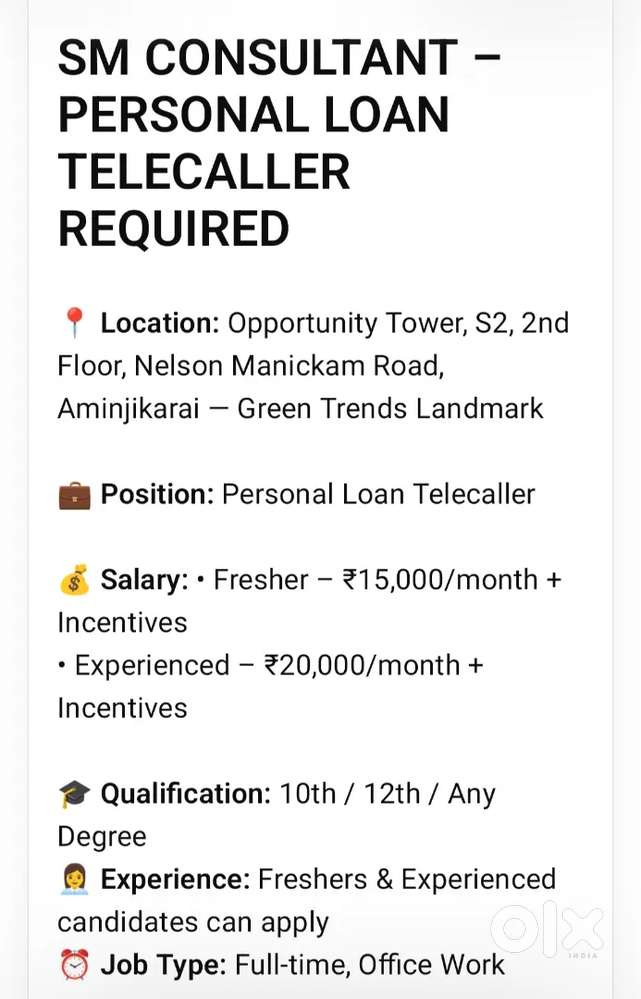This screenshot has height=999, width=641.
Task: Click the SM CONSULTANT heading text
Action: [x=258, y=57]
